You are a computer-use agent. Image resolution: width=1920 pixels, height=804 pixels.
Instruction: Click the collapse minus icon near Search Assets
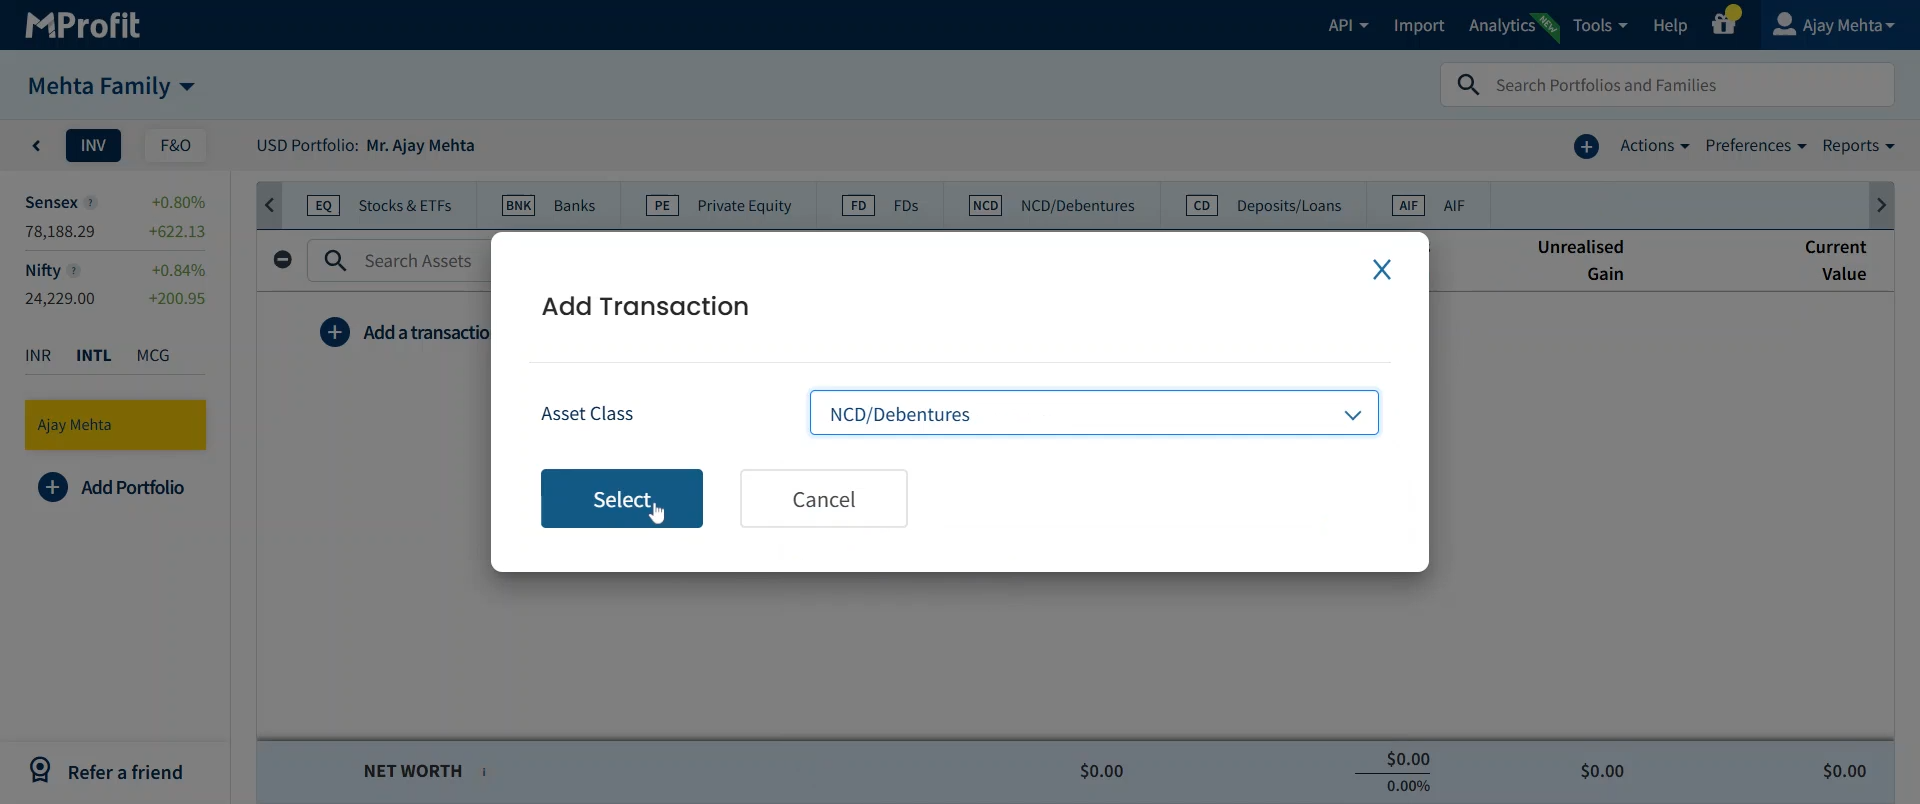[283, 260]
